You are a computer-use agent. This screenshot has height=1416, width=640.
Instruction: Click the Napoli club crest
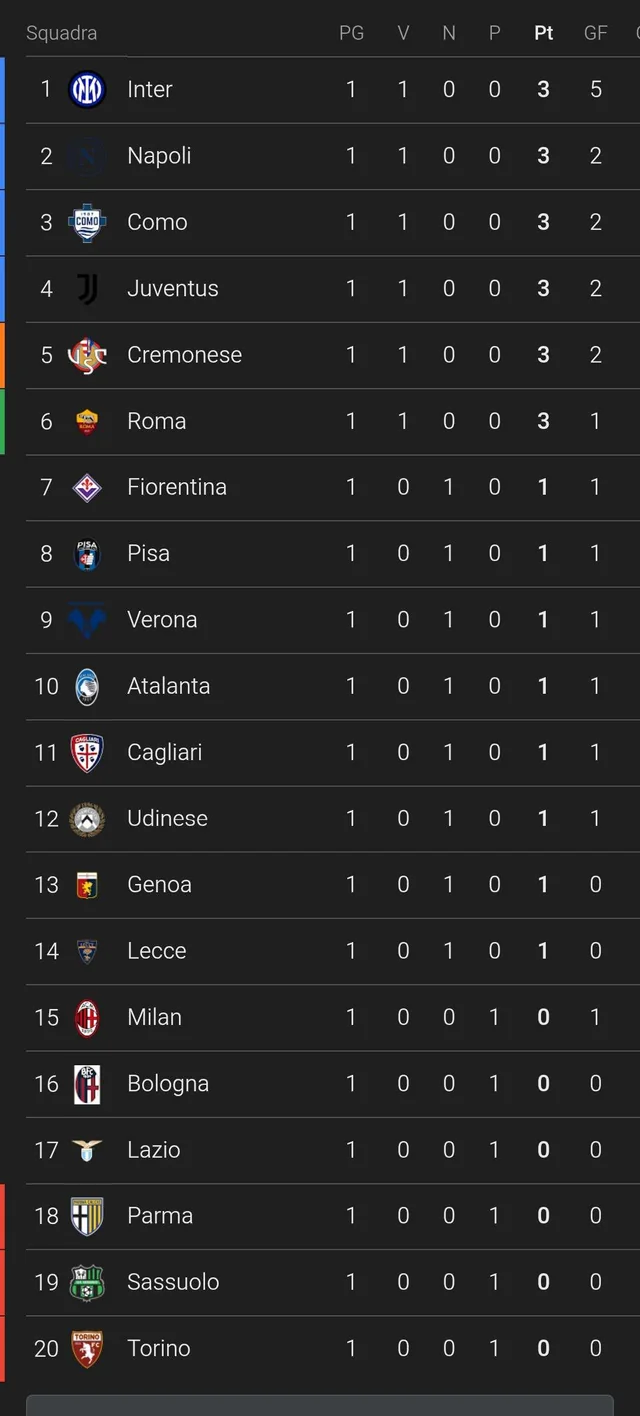click(x=87, y=155)
